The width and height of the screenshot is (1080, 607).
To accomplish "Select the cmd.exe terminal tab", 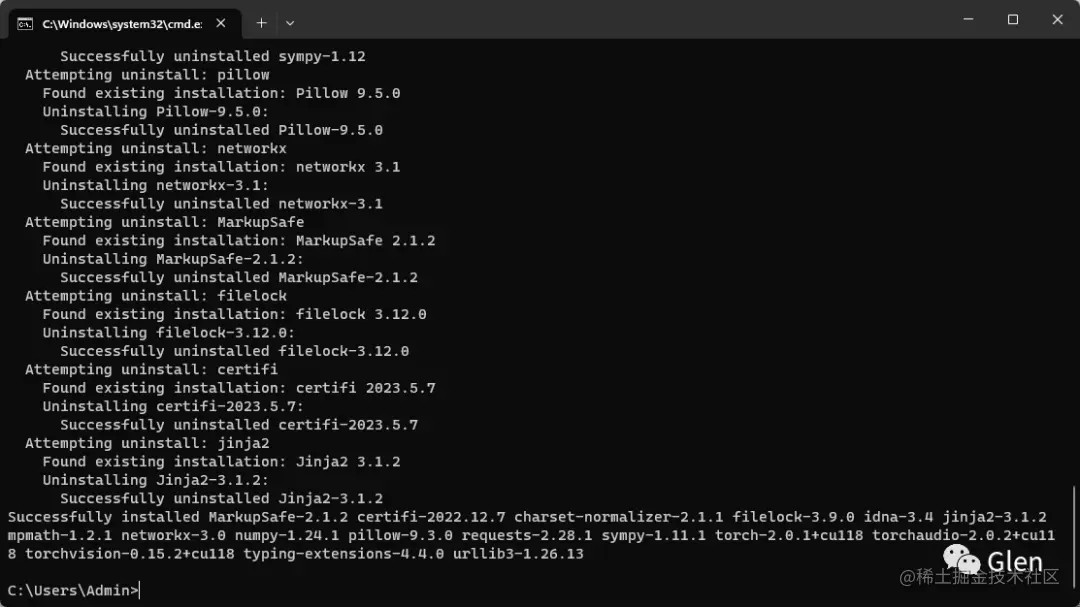I will 125,23.
